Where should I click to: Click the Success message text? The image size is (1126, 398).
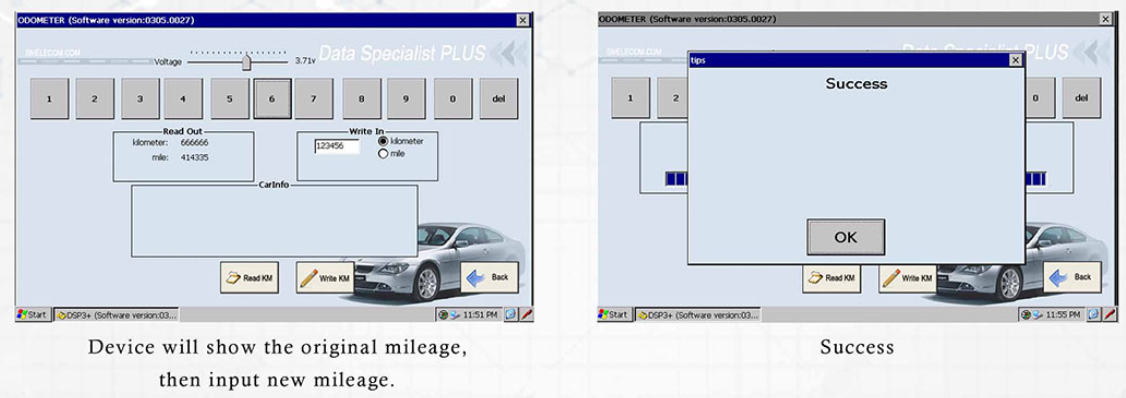pyautogui.click(x=856, y=83)
